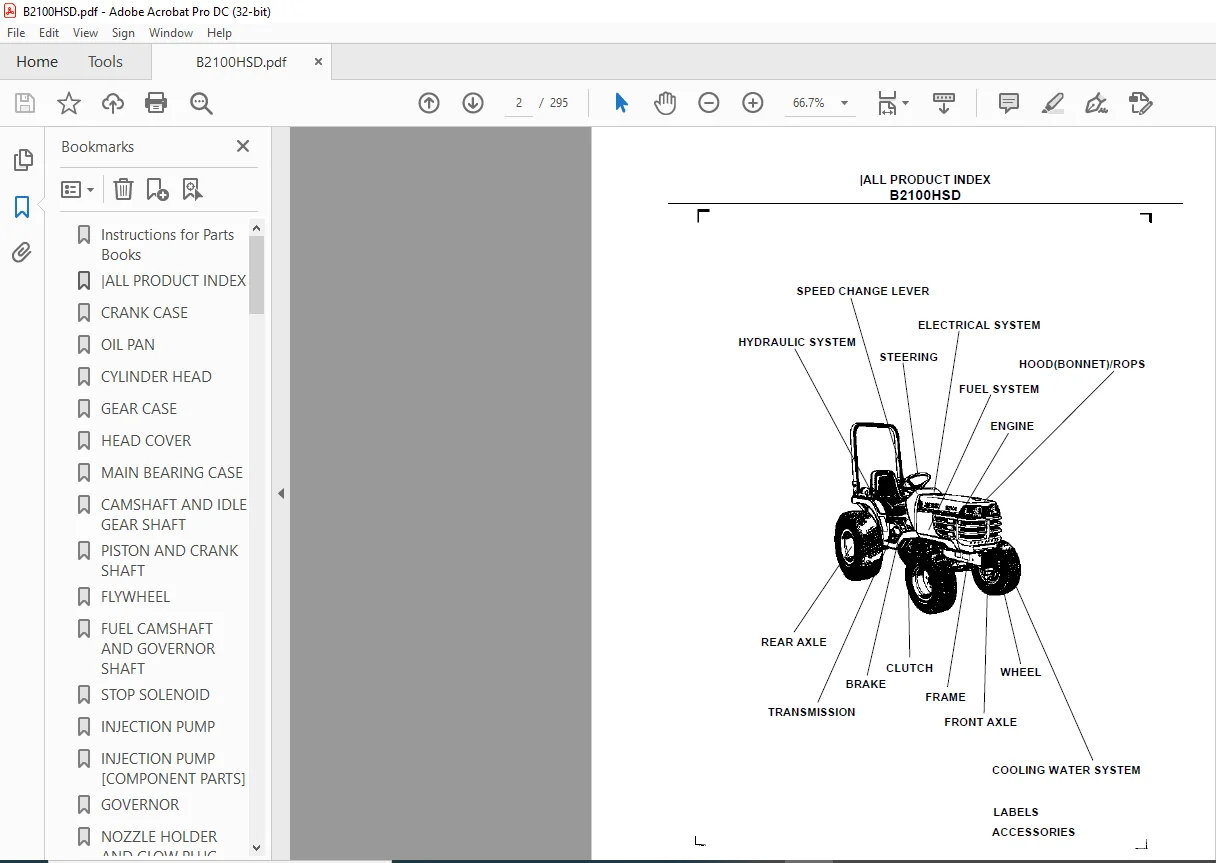Open the View menu
Screen dimensions: 1216x863
85,33
